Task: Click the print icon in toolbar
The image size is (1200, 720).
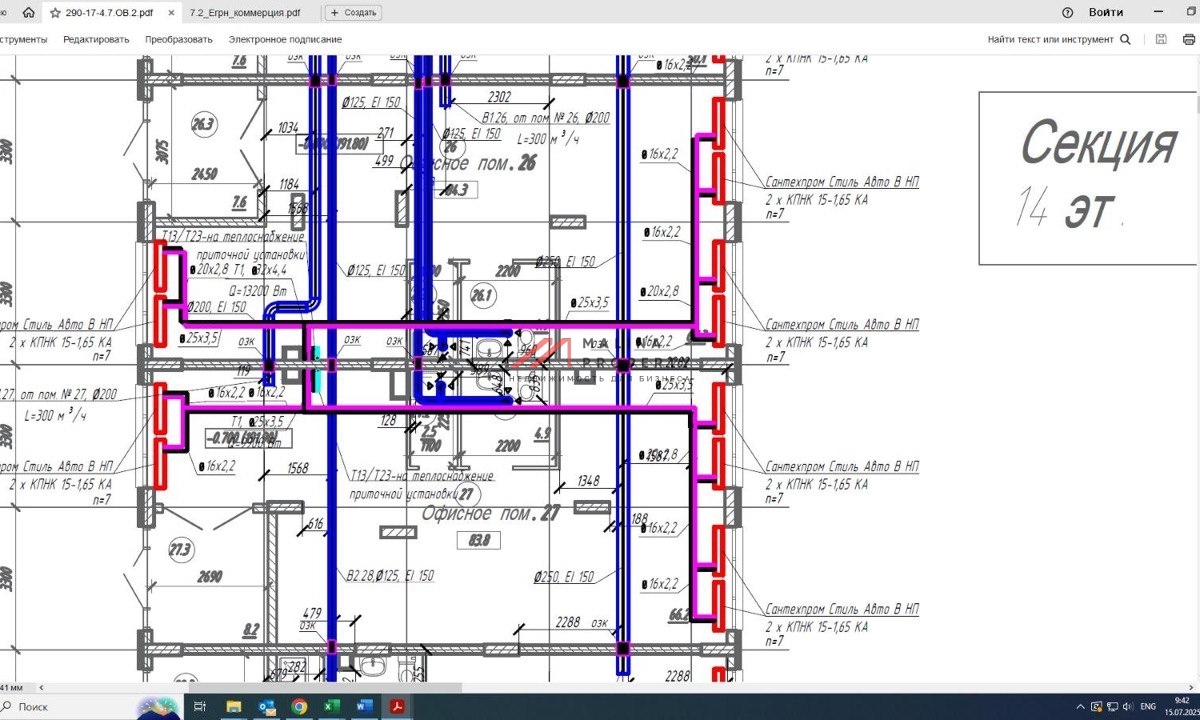Action: point(1190,39)
